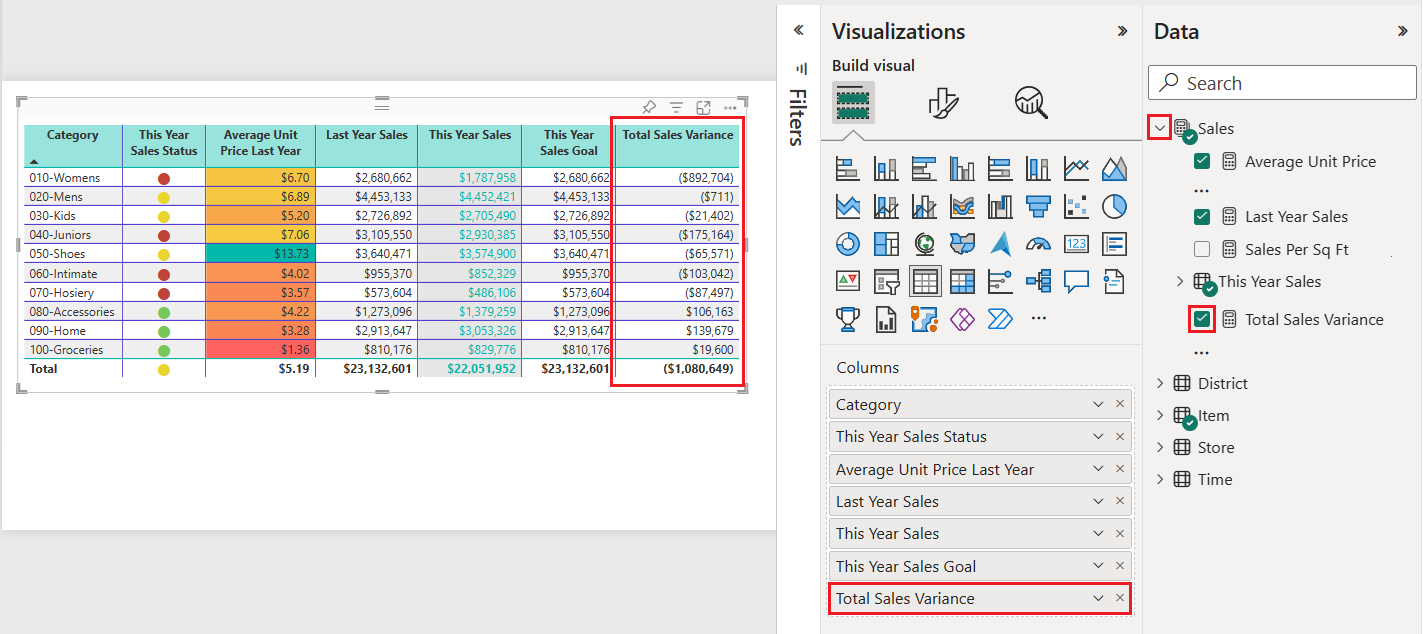
Task: Select the KPI visual icon
Action: click(848, 282)
